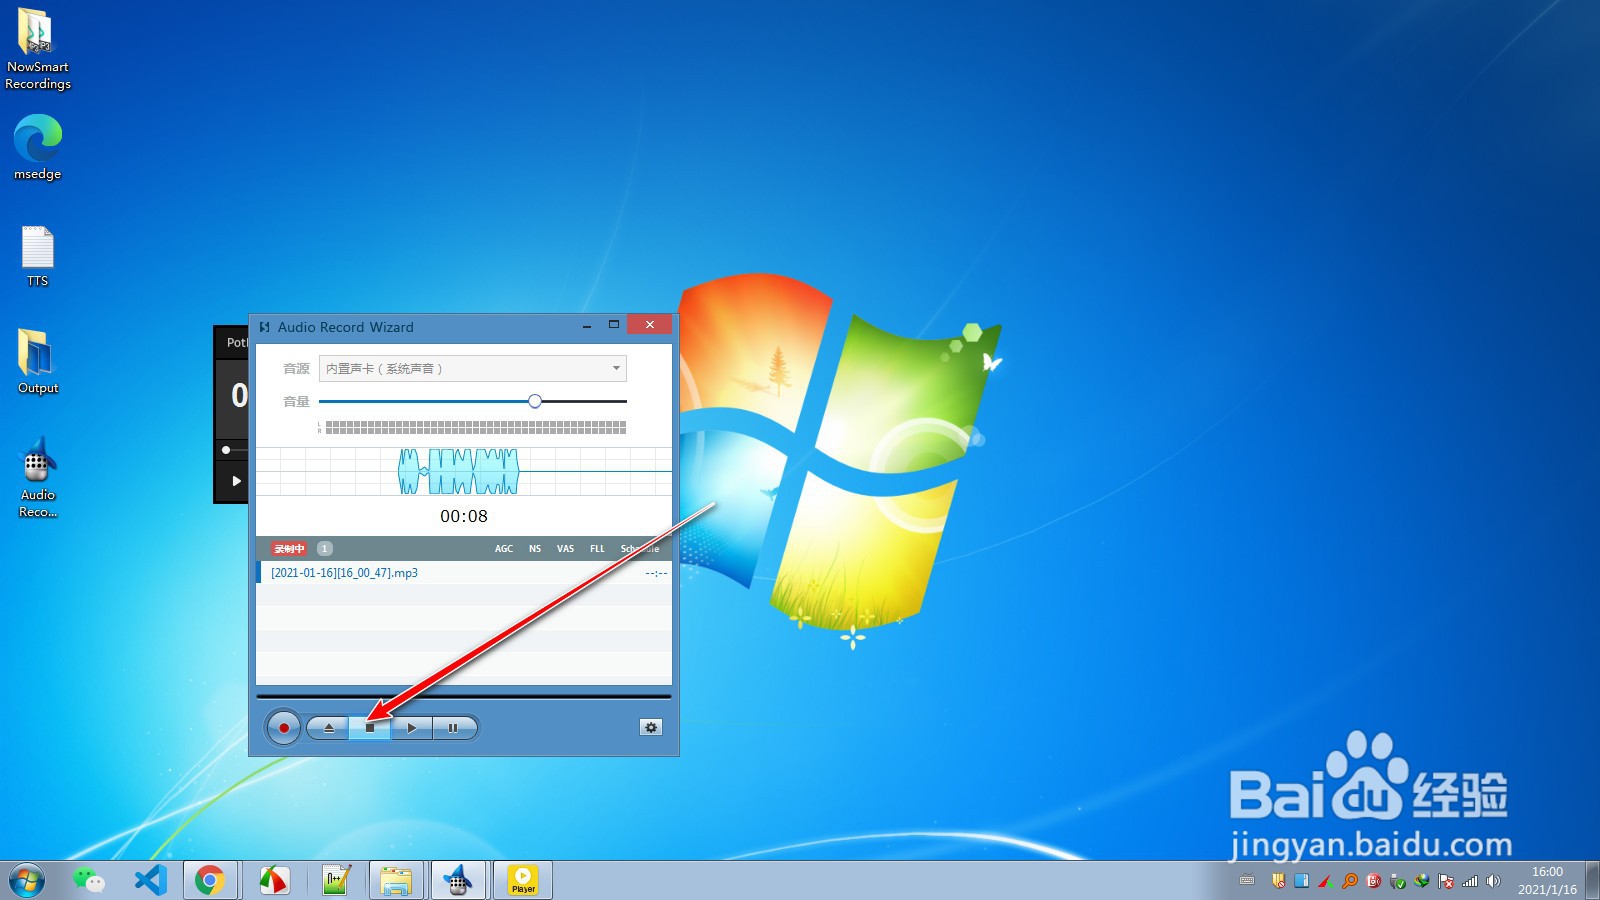The image size is (1600, 900).
Task: Toggle the VAS option
Action: point(565,549)
